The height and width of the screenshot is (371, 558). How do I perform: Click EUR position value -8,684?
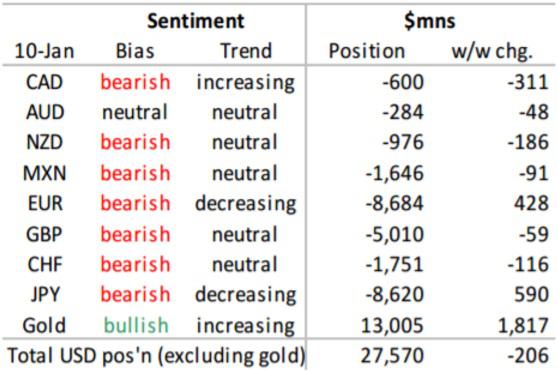coord(395,203)
